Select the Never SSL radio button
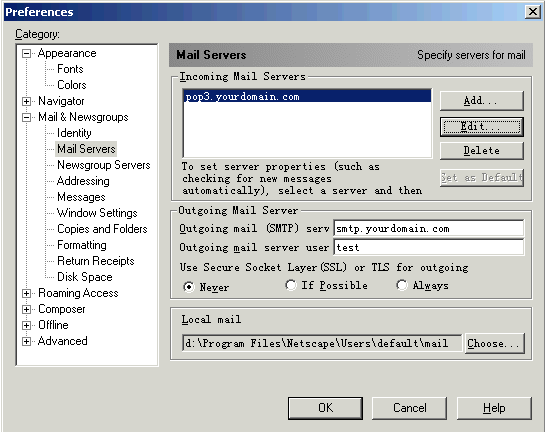The height and width of the screenshot is (432, 545). (x=189, y=287)
